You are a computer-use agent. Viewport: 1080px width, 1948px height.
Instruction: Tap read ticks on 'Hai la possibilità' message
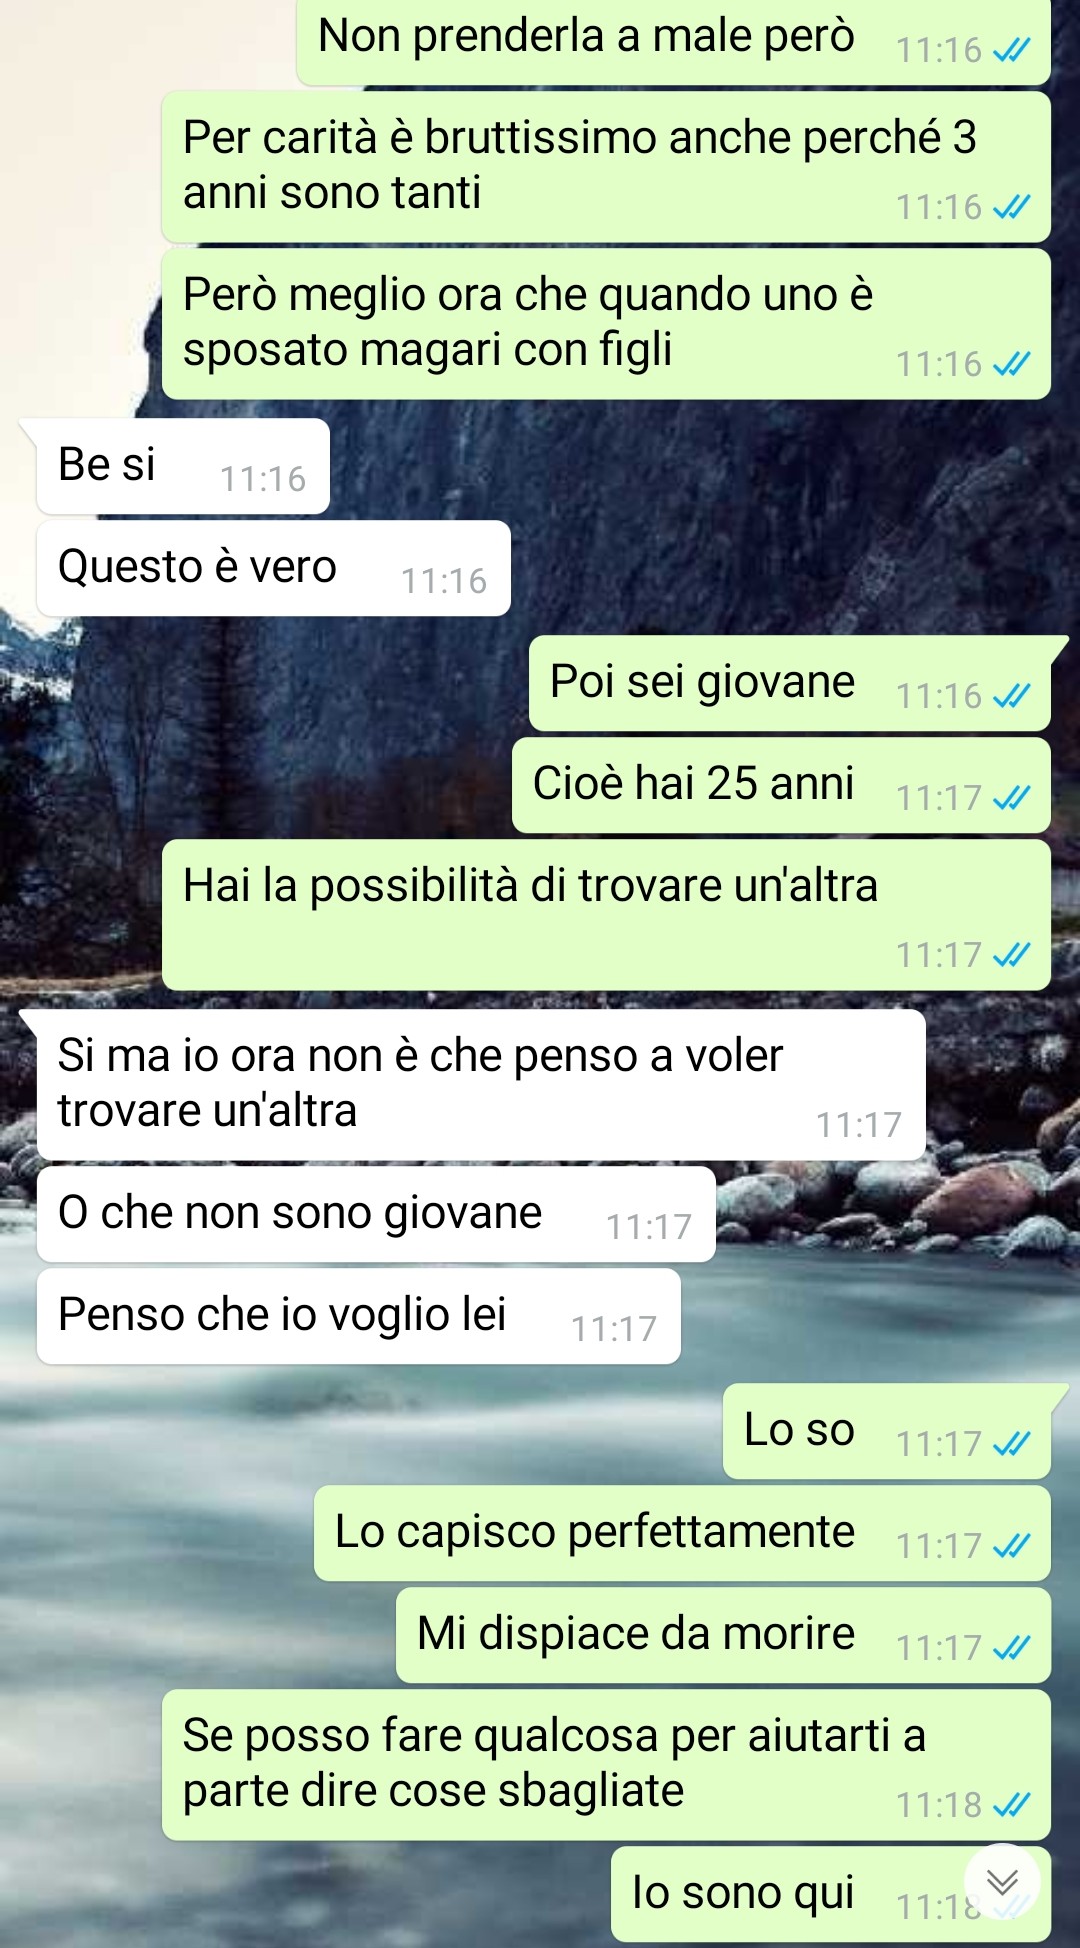pyautogui.click(x=1011, y=955)
